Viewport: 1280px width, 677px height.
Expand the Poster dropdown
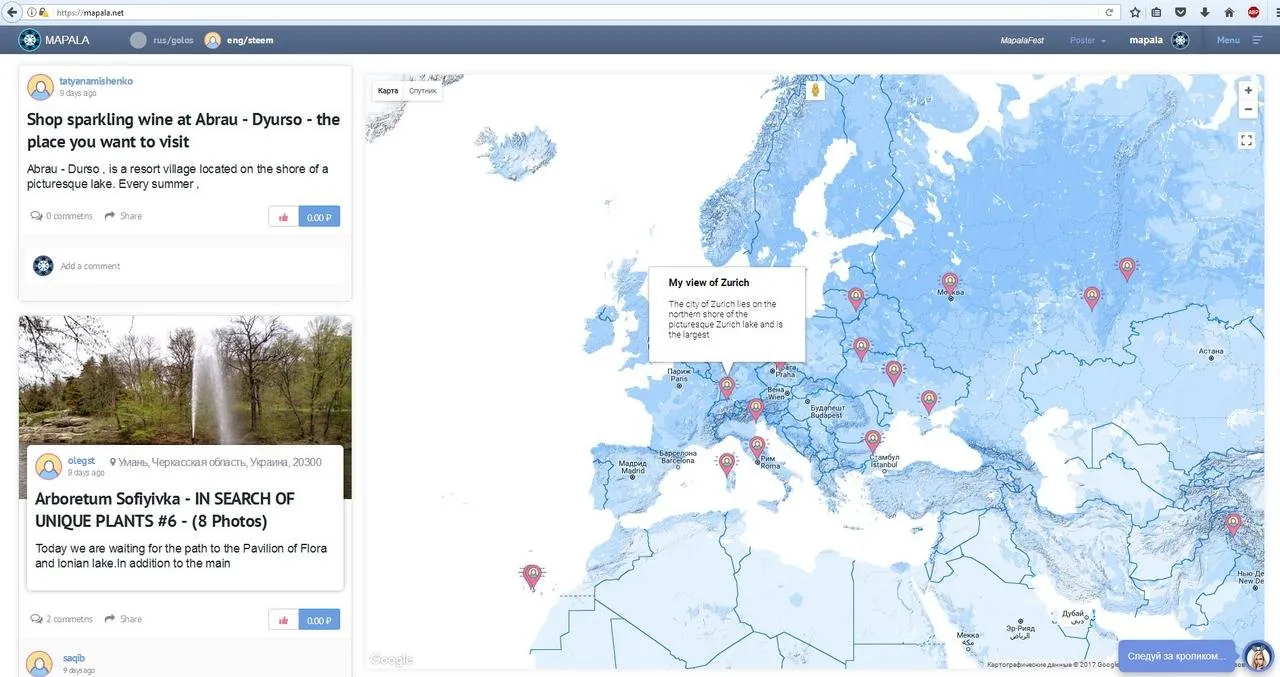tap(1088, 40)
